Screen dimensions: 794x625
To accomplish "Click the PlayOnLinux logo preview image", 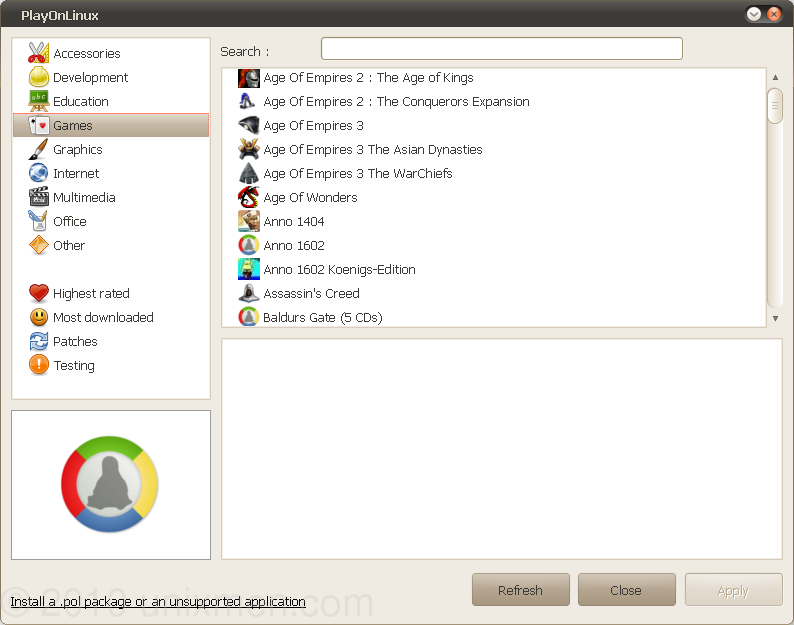I will pyautogui.click(x=110, y=484).
